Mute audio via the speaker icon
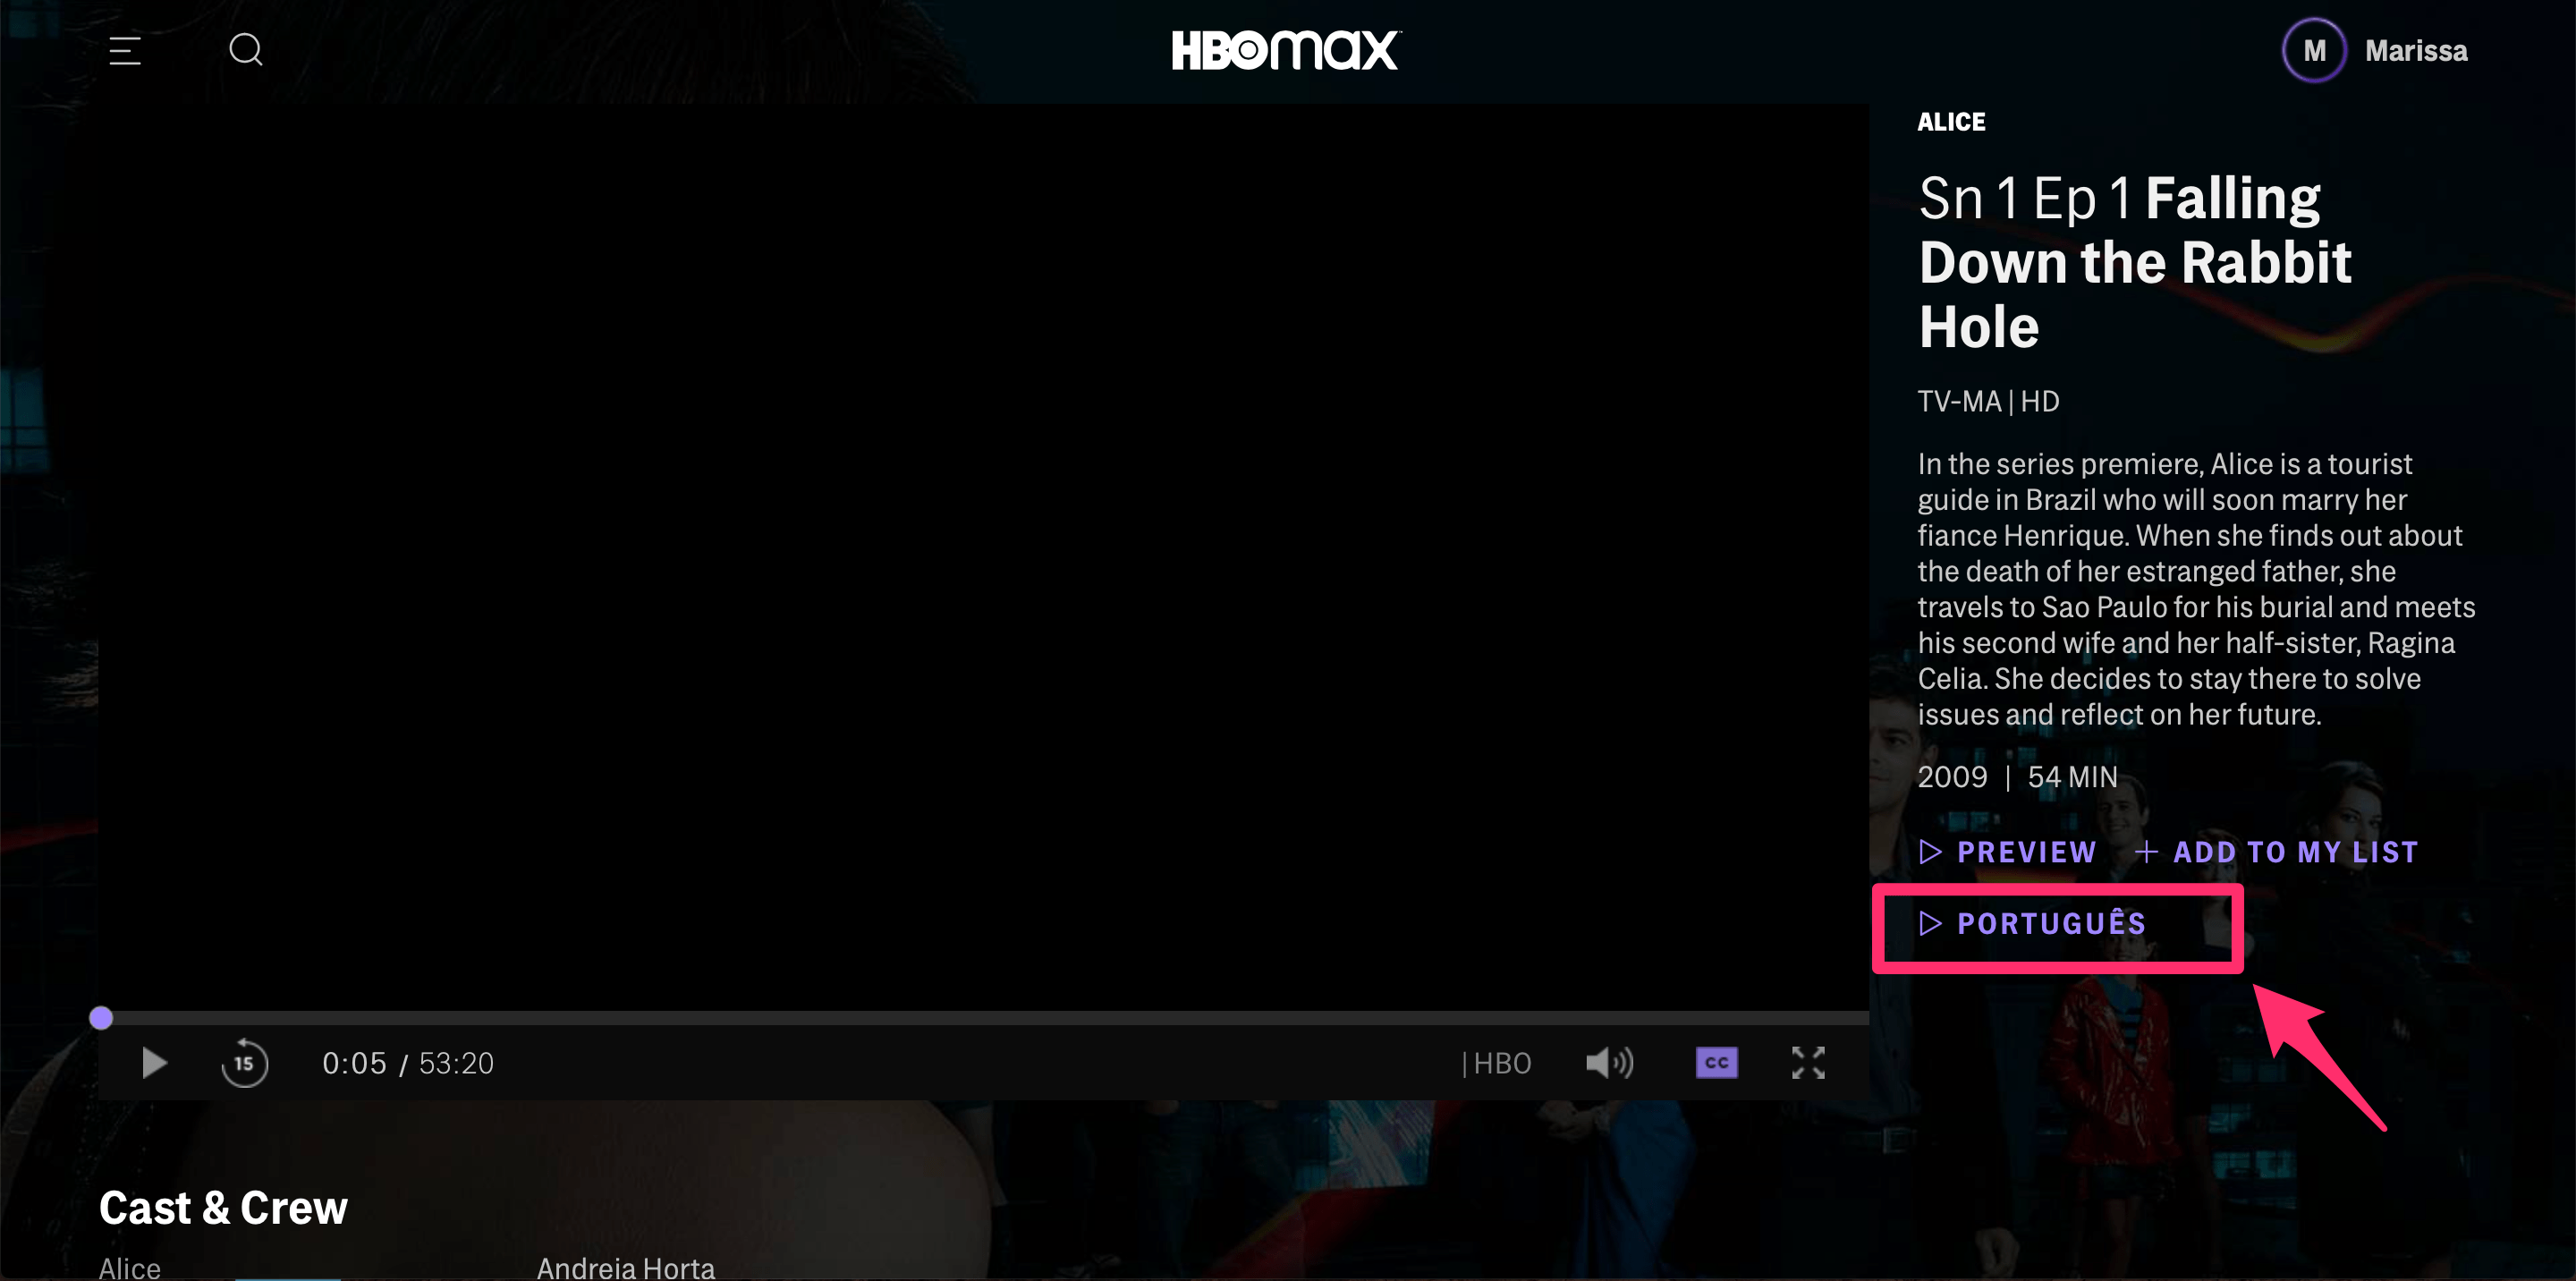Image resolution: width=2576 pixels, height=1281 pixels. click(1609, 1063)
